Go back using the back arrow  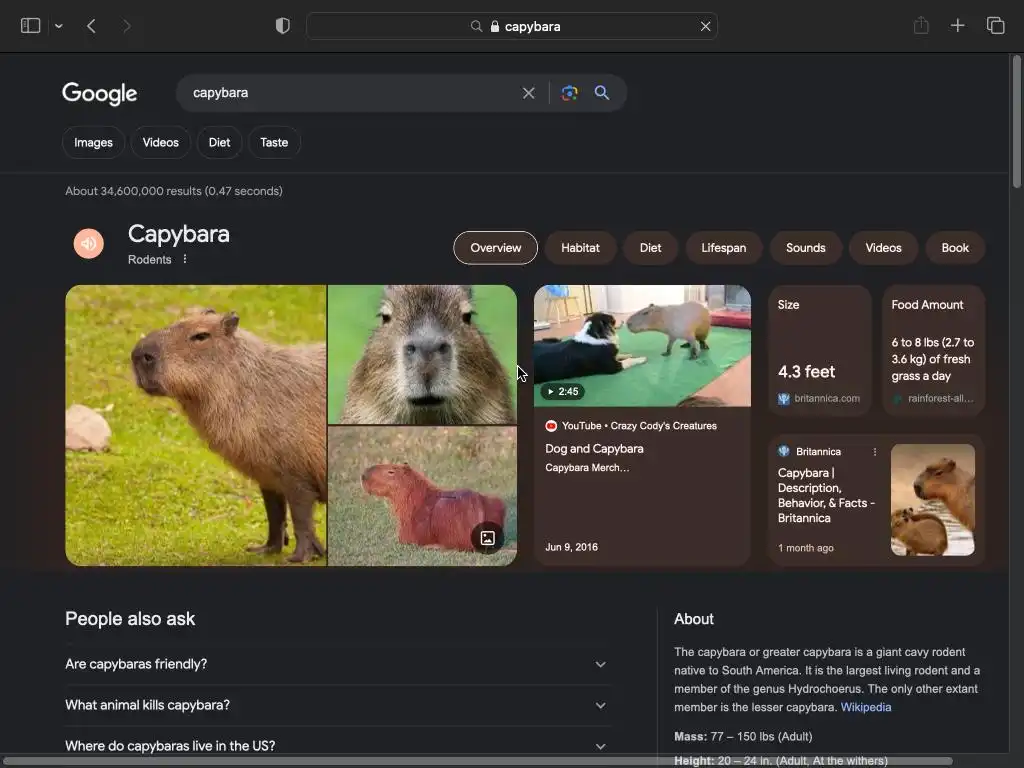pyautogui.click(x=91, y=26)
